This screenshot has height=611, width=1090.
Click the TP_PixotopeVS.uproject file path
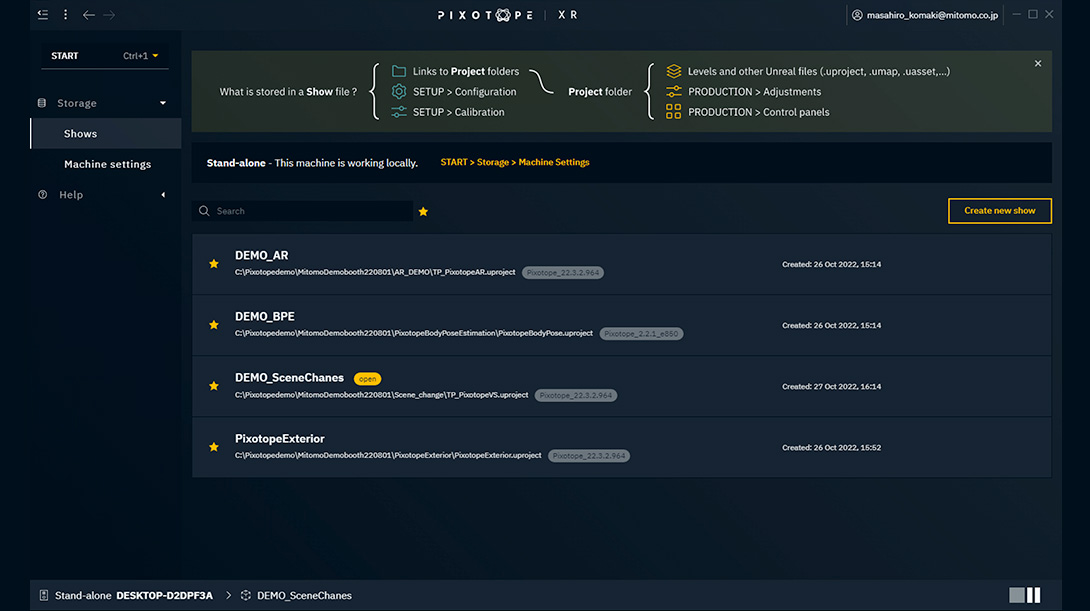pos(381,395)
